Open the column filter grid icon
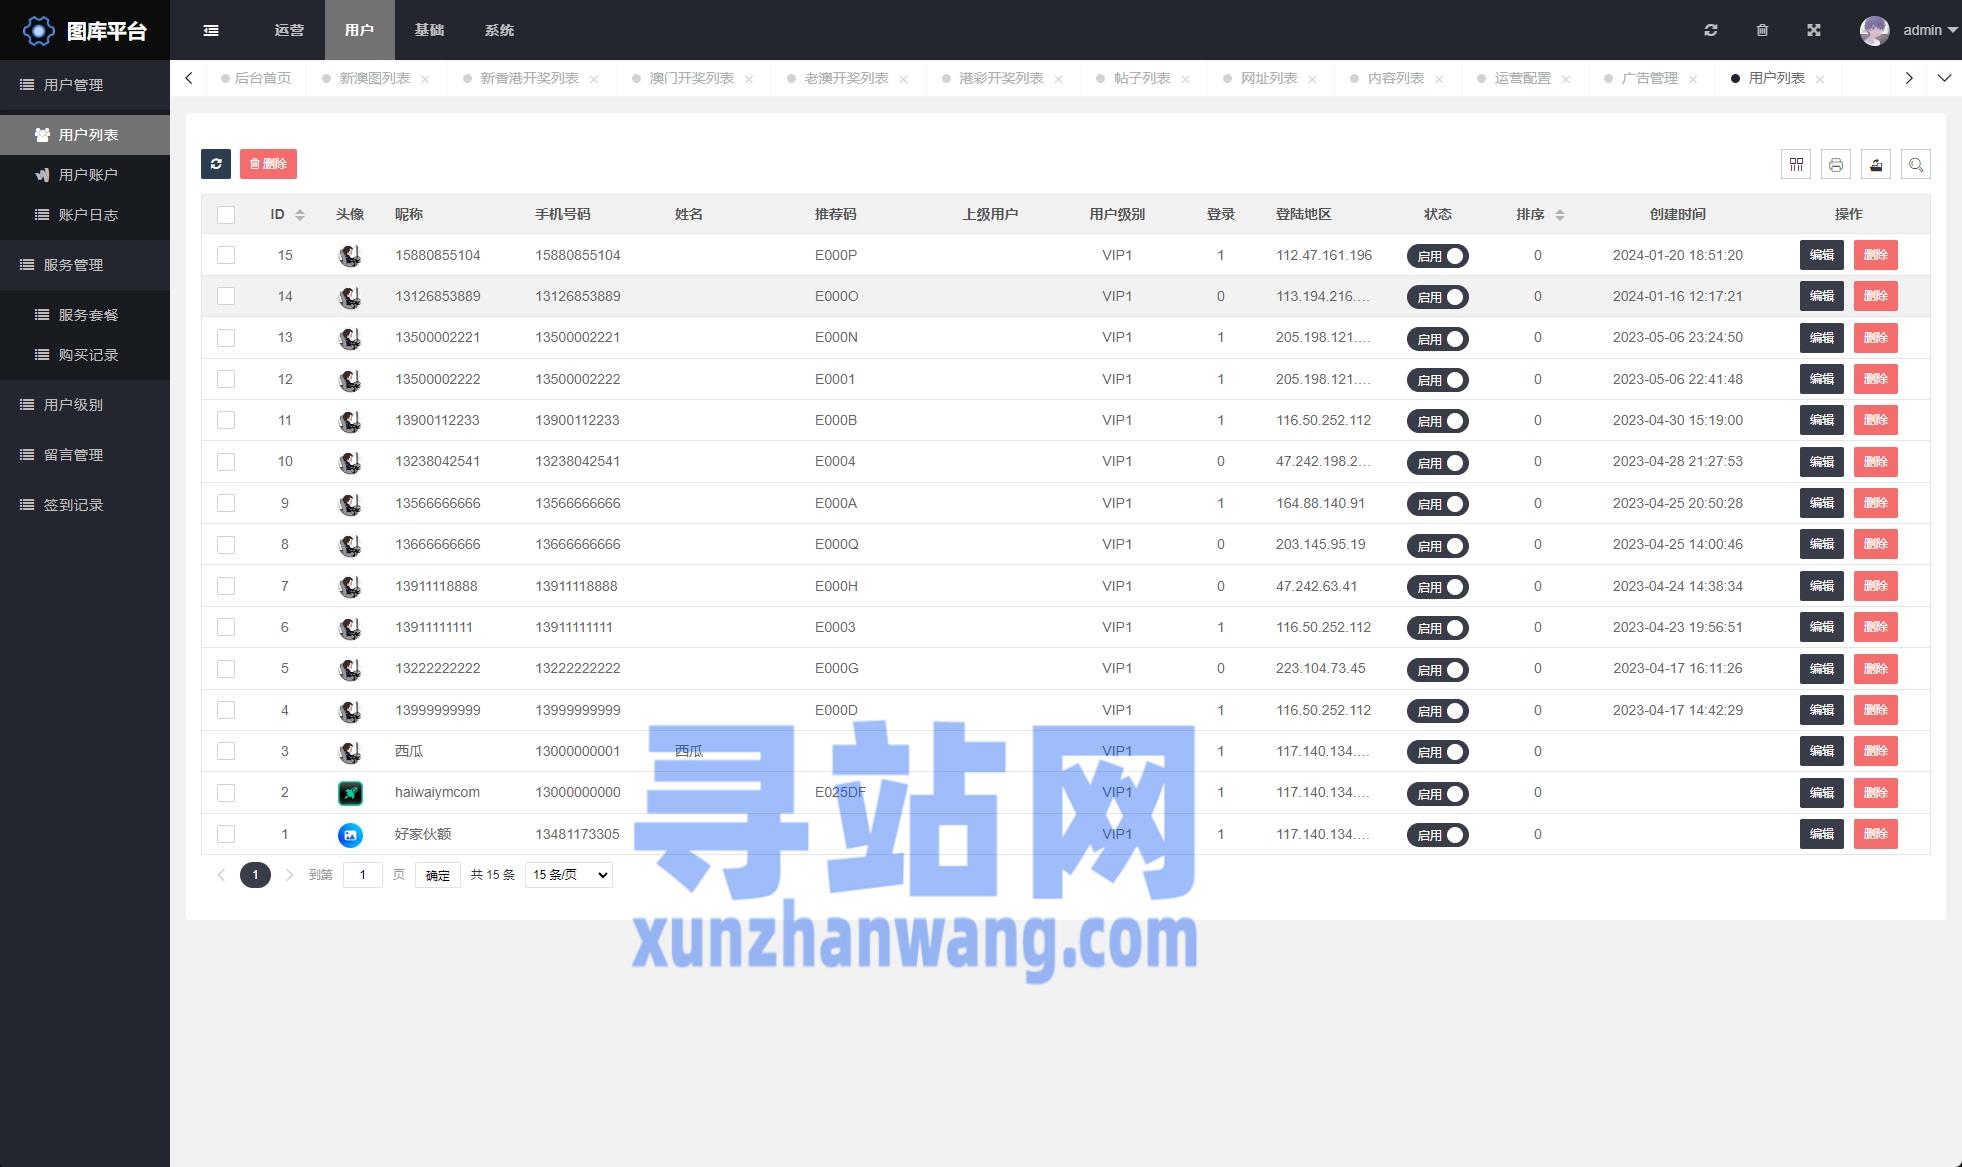This screenshot has width=1962, height=1167. tap(1796, 165)
